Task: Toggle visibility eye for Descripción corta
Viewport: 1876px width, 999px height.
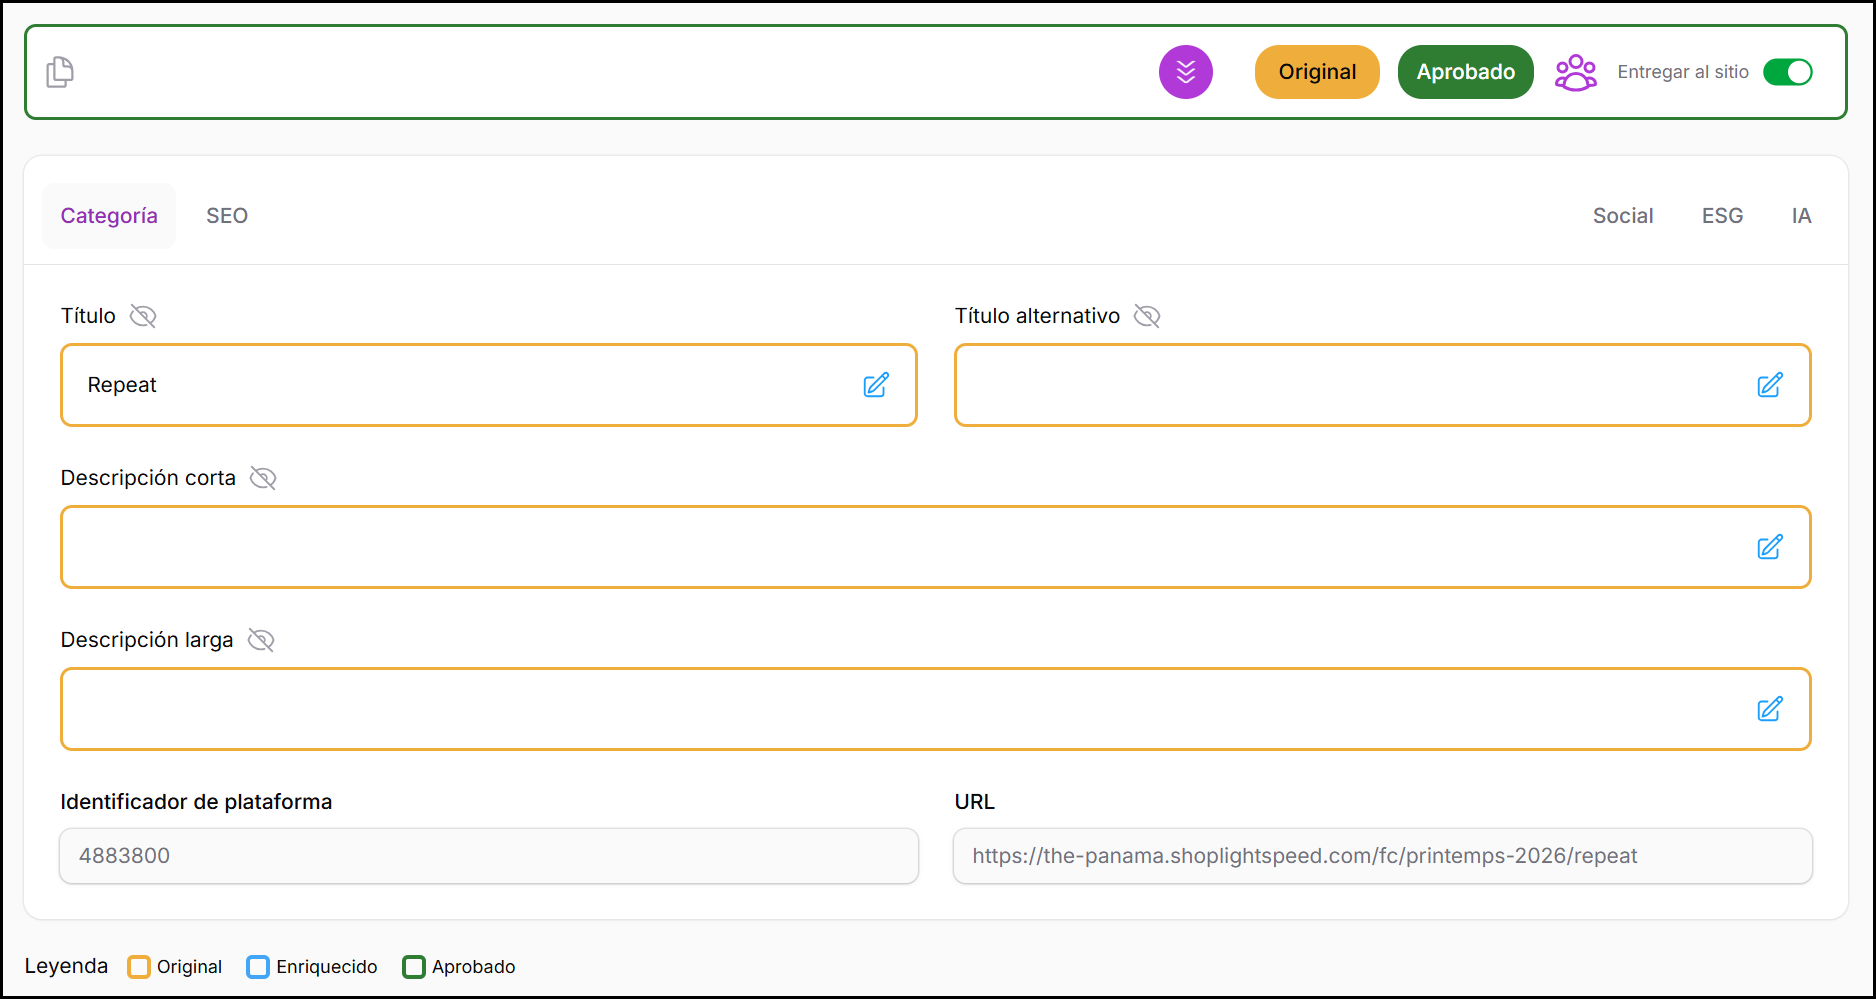Action: click(x=263, y=478)
